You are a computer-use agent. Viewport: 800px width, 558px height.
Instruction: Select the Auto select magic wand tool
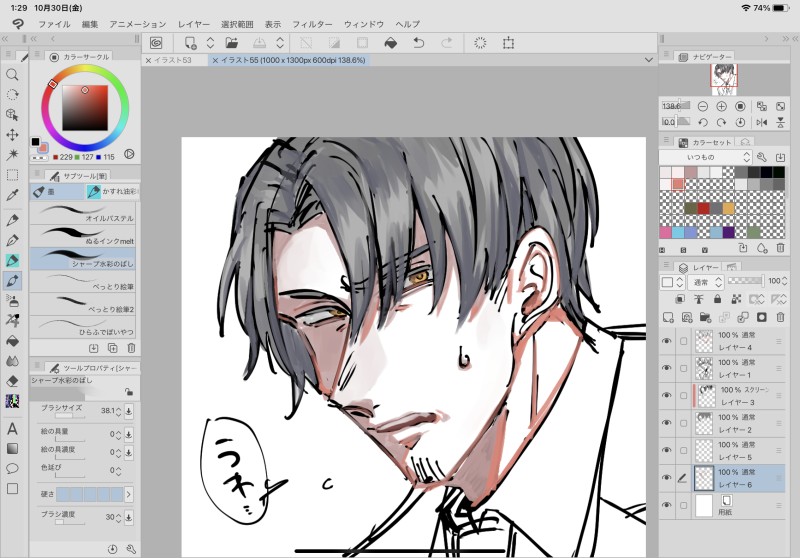[12, 154]
